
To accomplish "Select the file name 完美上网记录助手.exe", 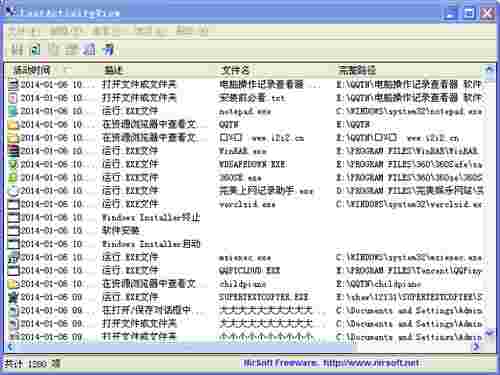I will coord(266,191).
